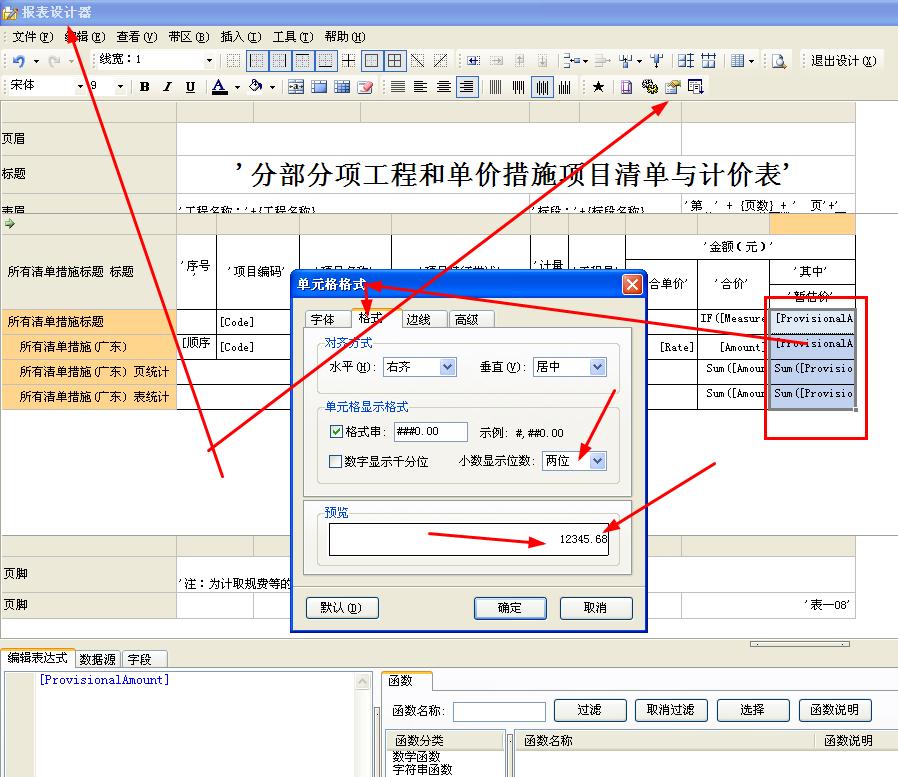Expand 水平 alignment dropdown

pos(447,366)
